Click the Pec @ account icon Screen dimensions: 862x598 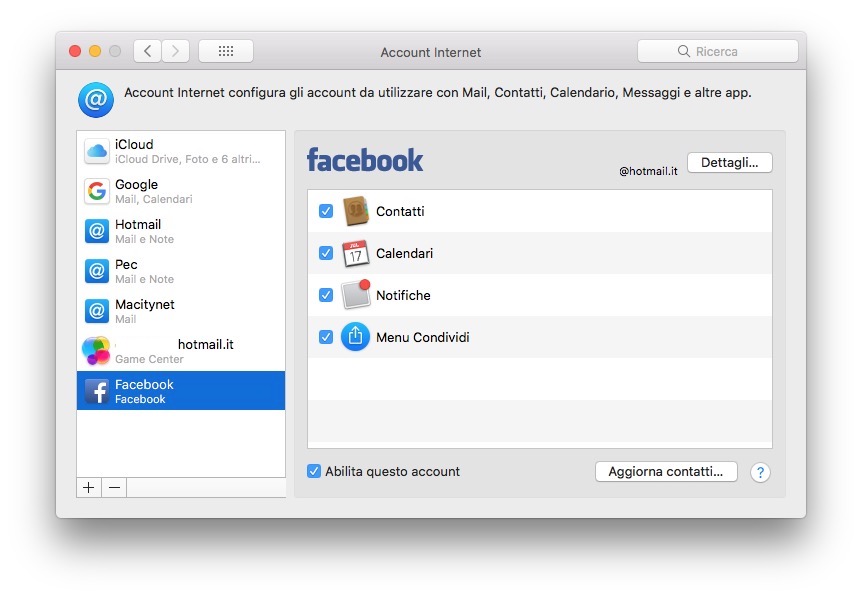click(97, 271)
